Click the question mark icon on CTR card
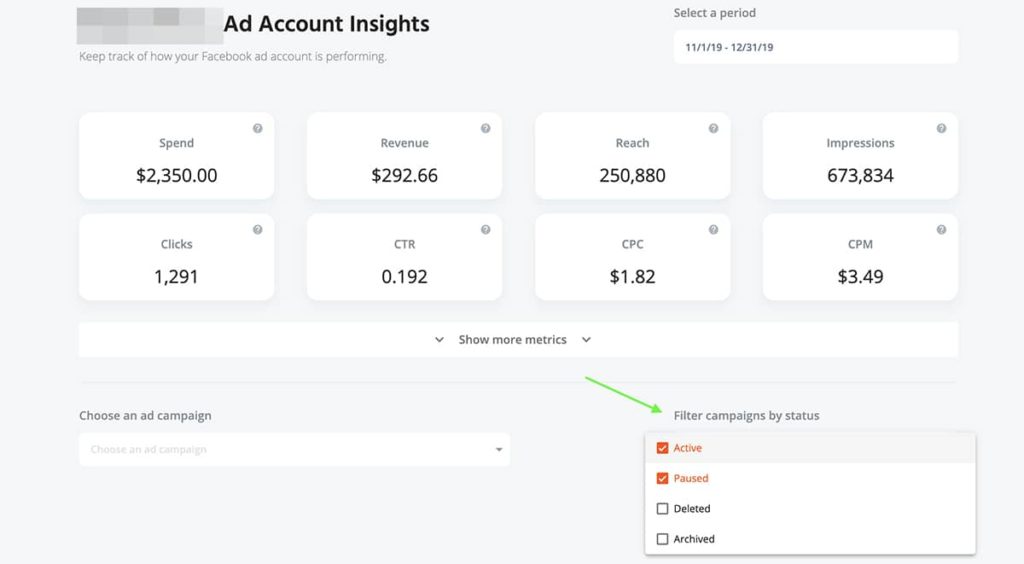 click(x=485, y=229)
